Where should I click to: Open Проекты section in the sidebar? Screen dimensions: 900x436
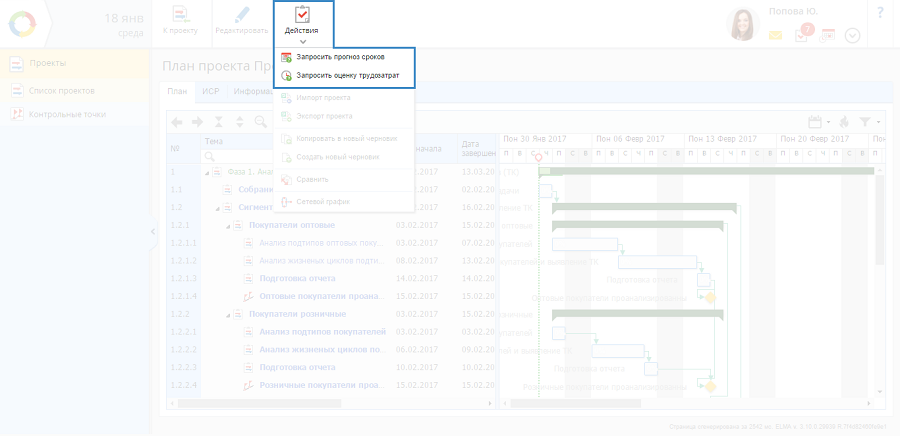(75, 63)
